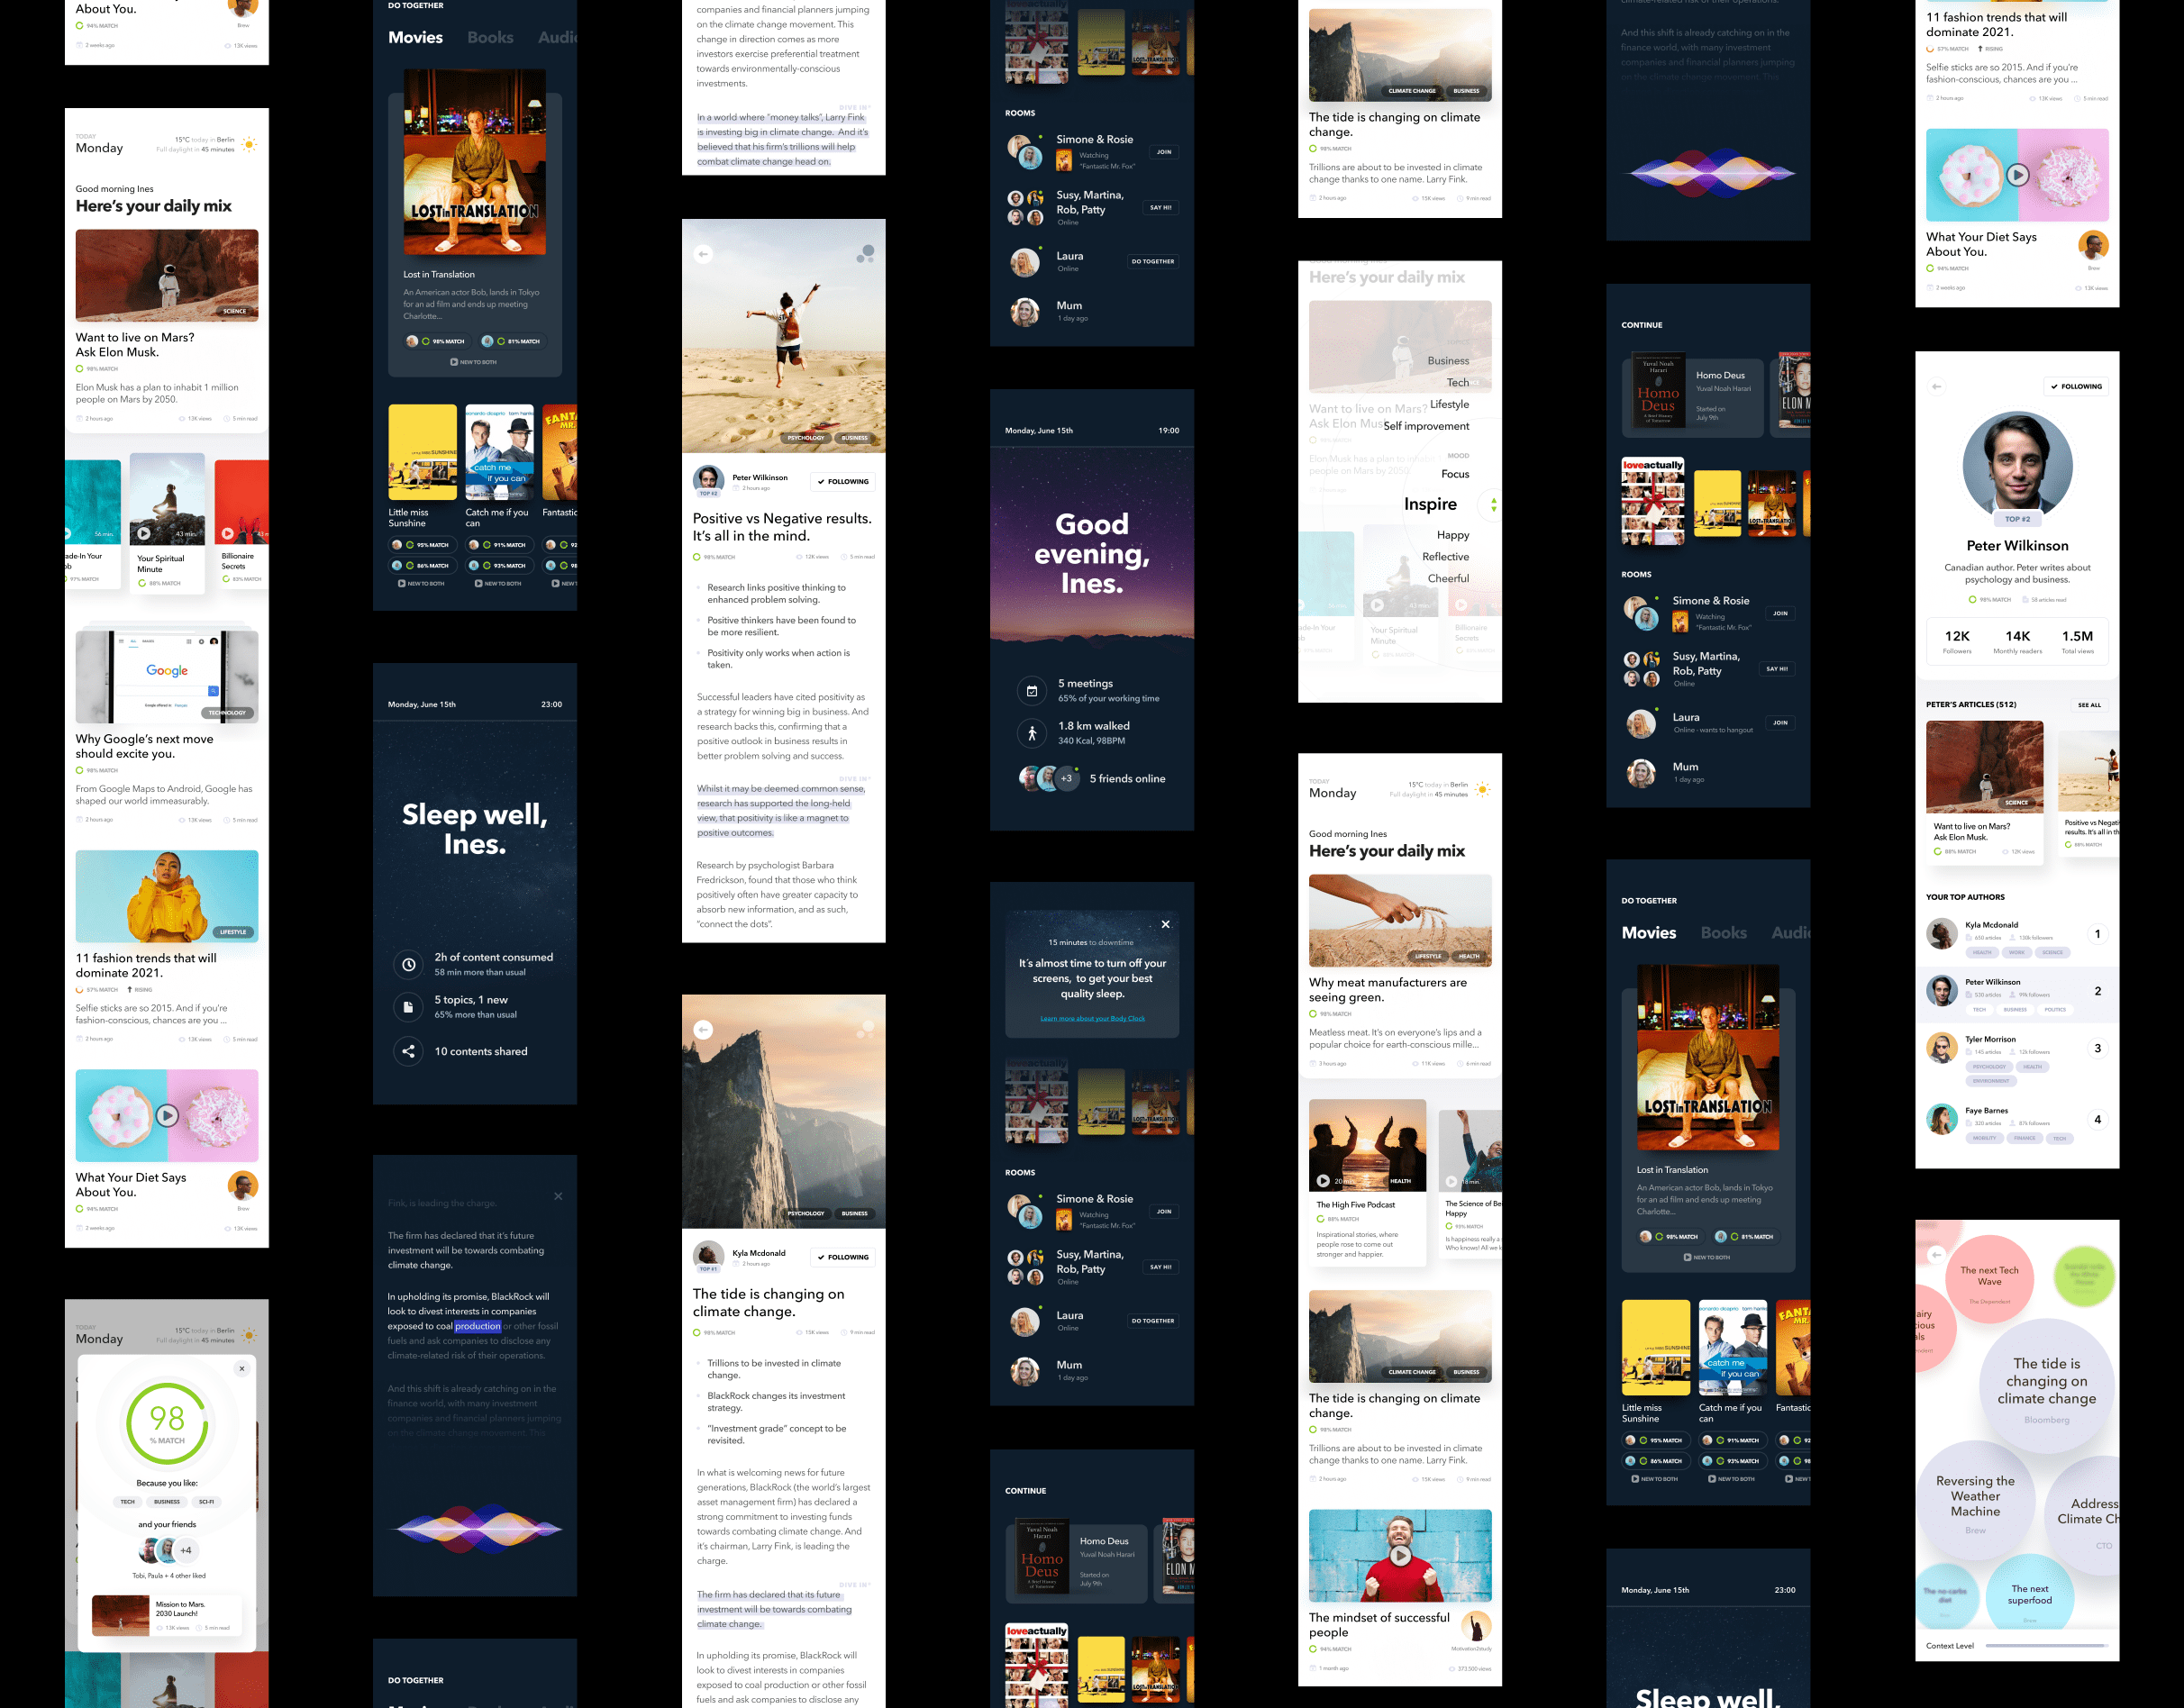Click the SCI-FI chip in match popup

tap(206, 1502)
